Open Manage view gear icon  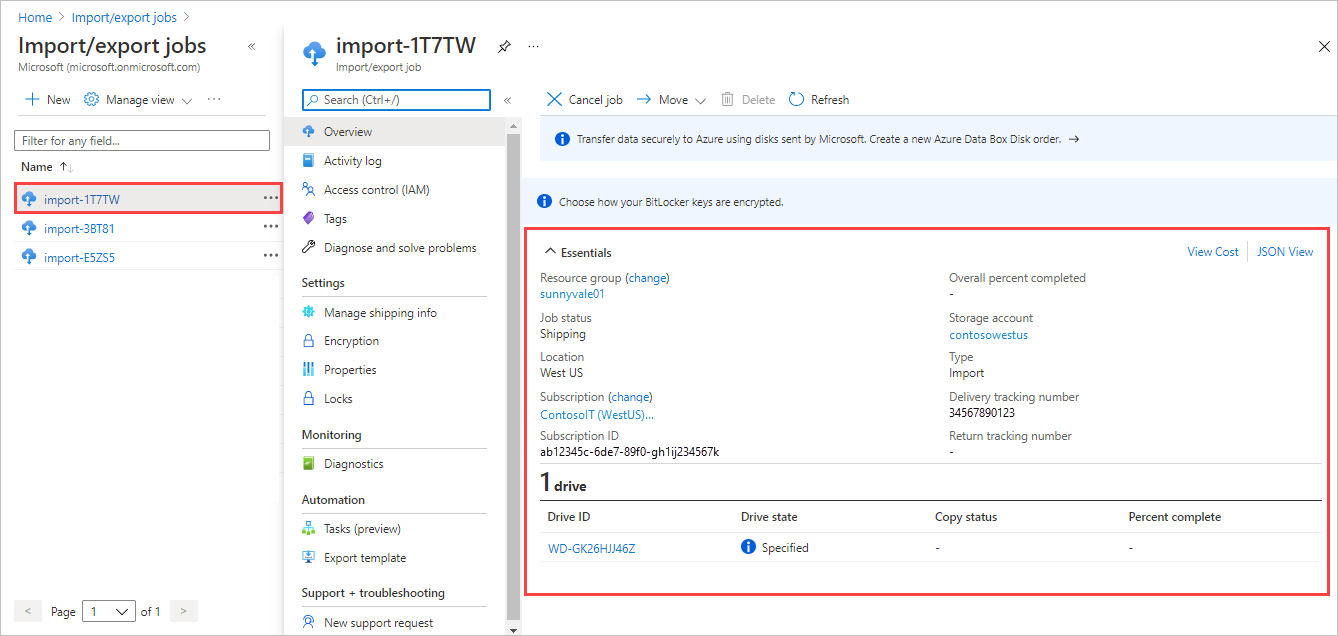pyautogui.click(x=92, y=100)
